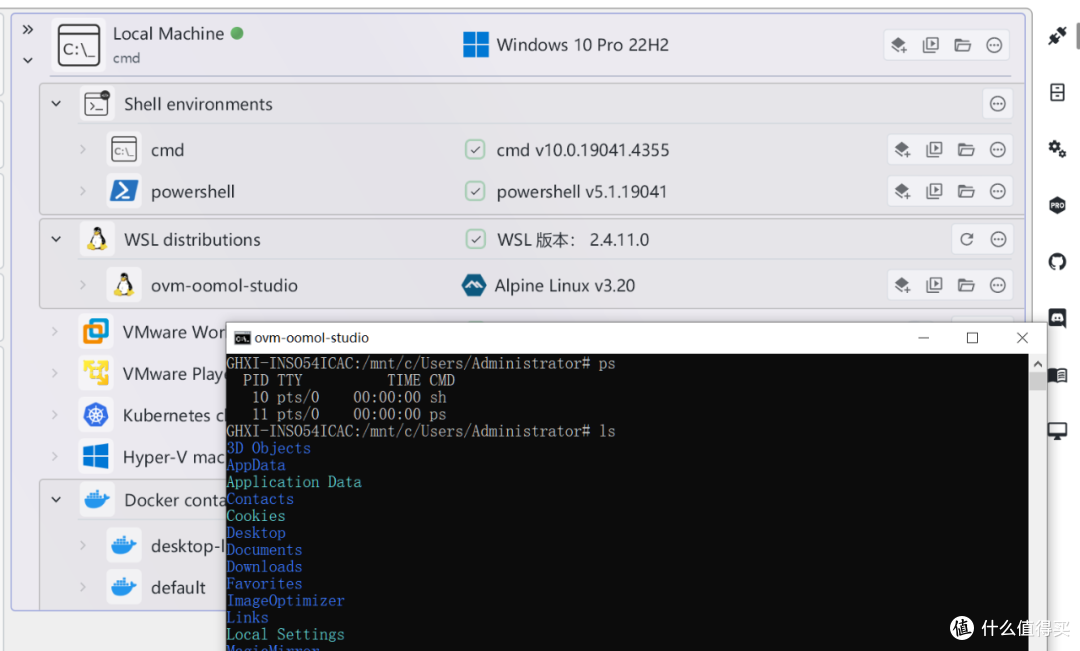The width and height of the screenshot is (1080, 651).
Task: Open more options for cmd row
Action: (x=997, y=149)
